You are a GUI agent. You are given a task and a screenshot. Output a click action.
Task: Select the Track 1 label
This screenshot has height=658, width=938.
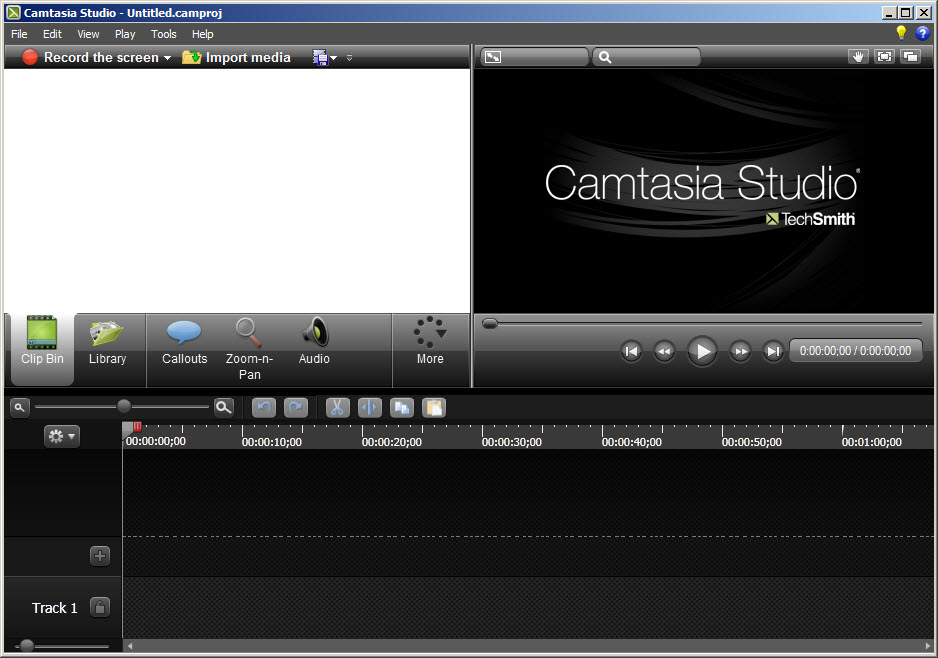pyautogui.click(x=54, y=608)
